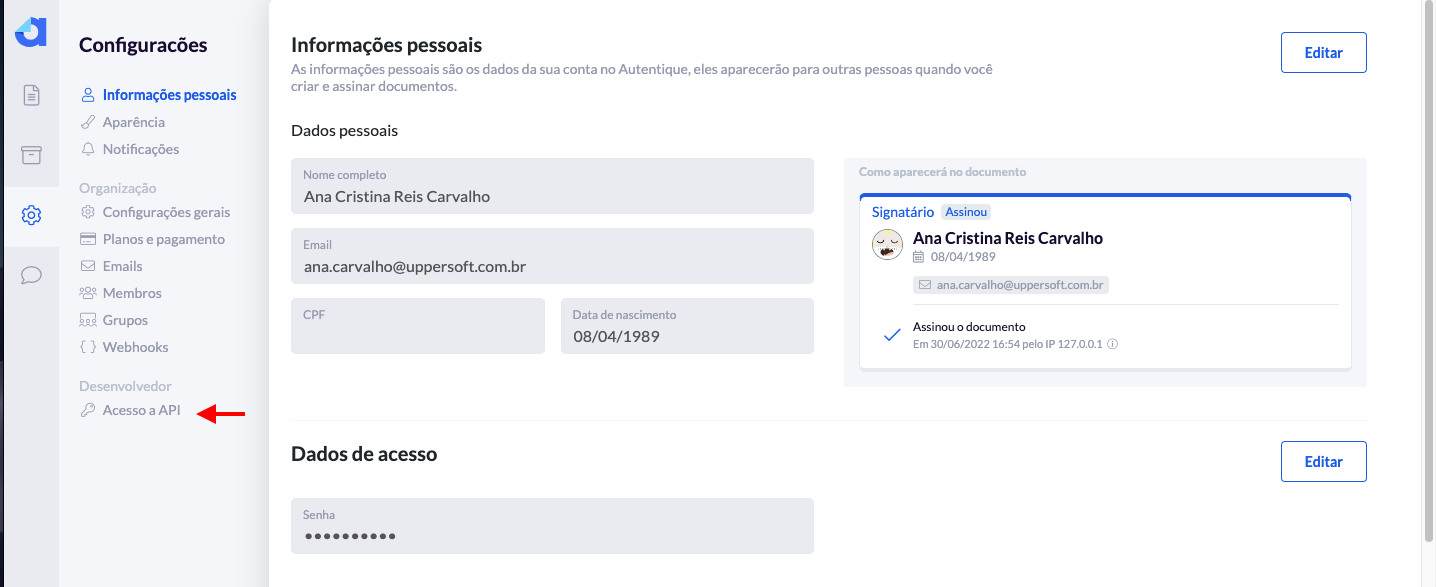Click the Nome completo field
The width and height of the screenshot is (1436, 587).
click(x=552, y=186)
